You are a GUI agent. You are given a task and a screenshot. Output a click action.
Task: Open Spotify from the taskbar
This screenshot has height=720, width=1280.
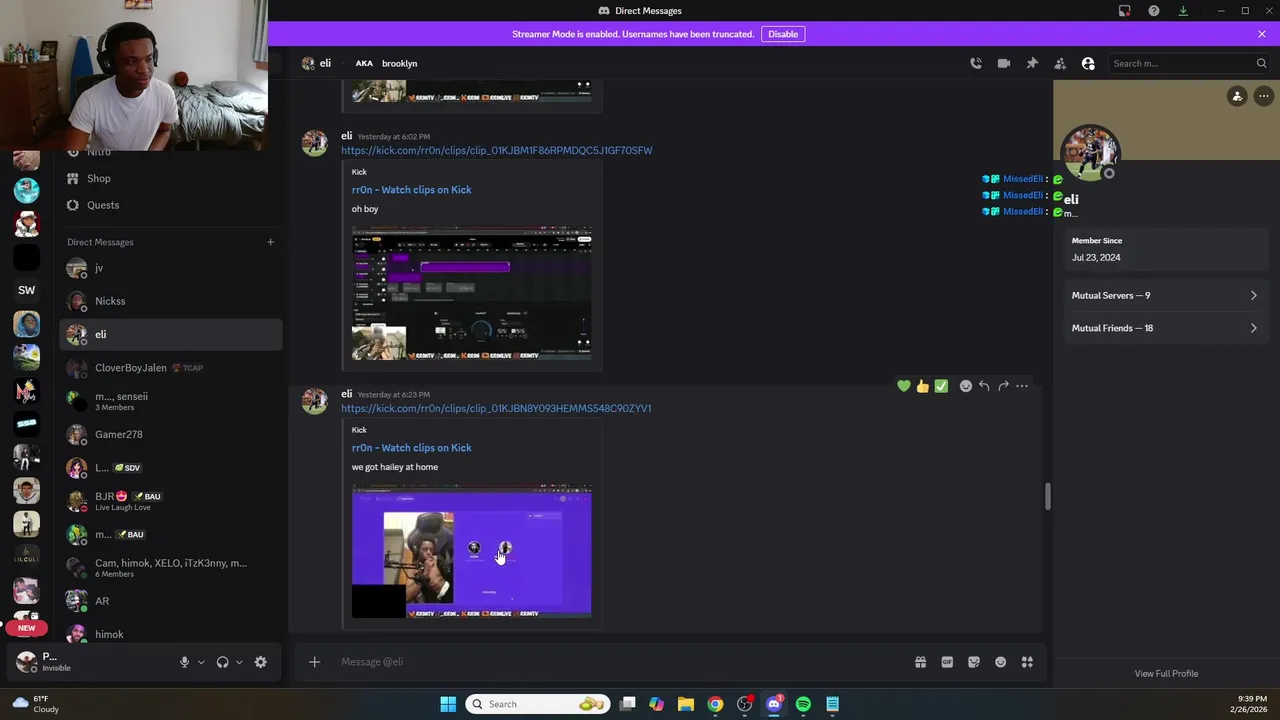[803, 704]
